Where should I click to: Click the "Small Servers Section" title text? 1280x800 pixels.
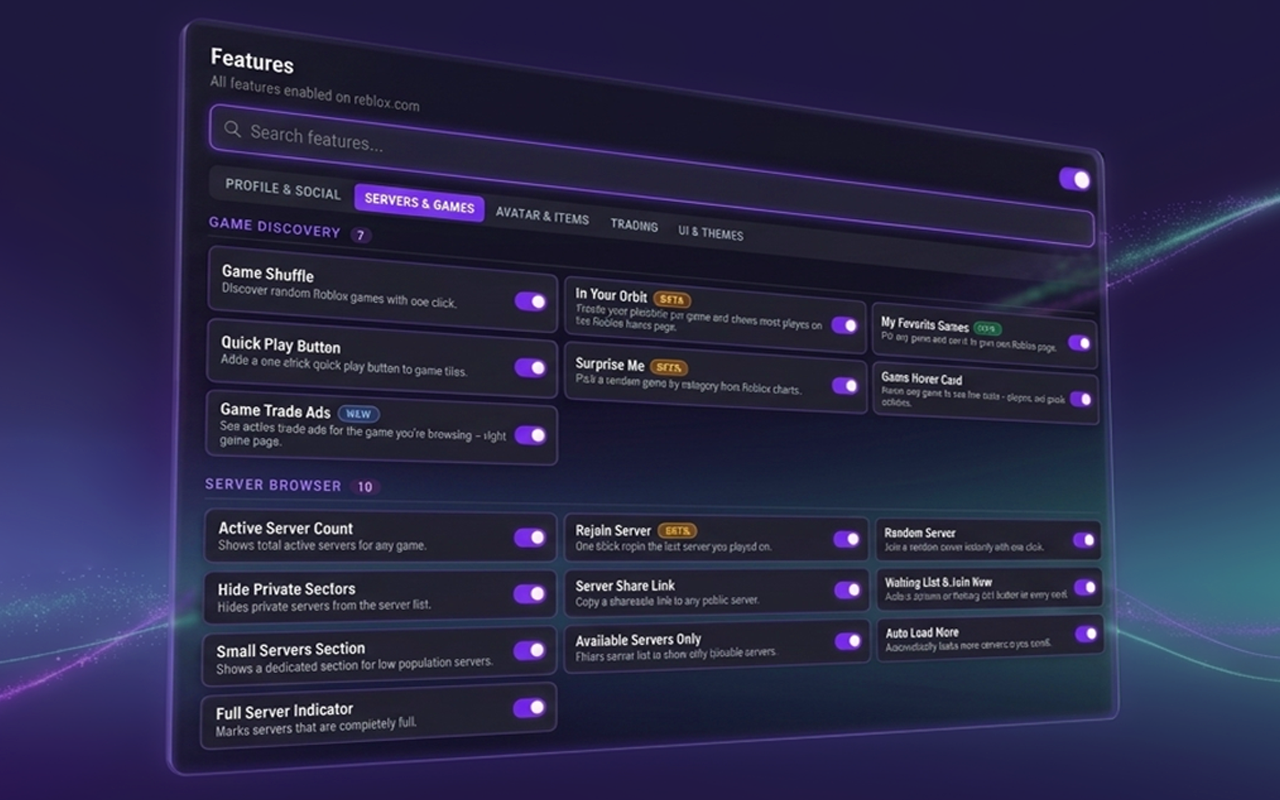[291, 650]
